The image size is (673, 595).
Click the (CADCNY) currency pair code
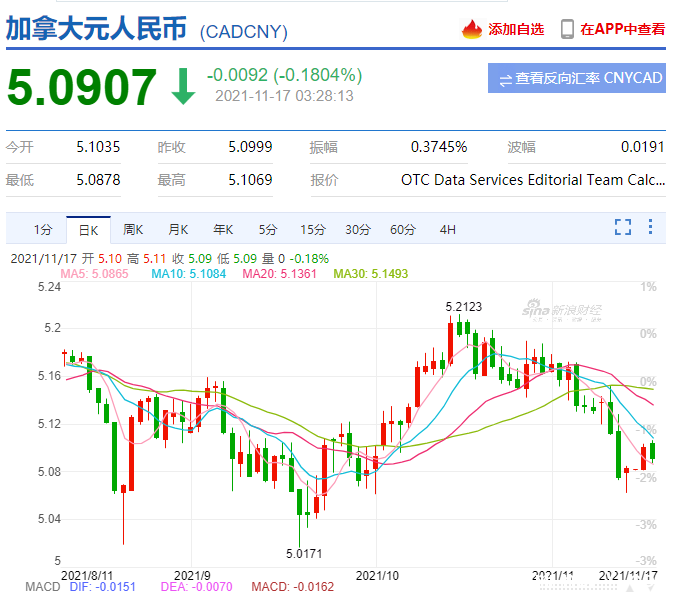pyautogui.click(x=244, y=32)
